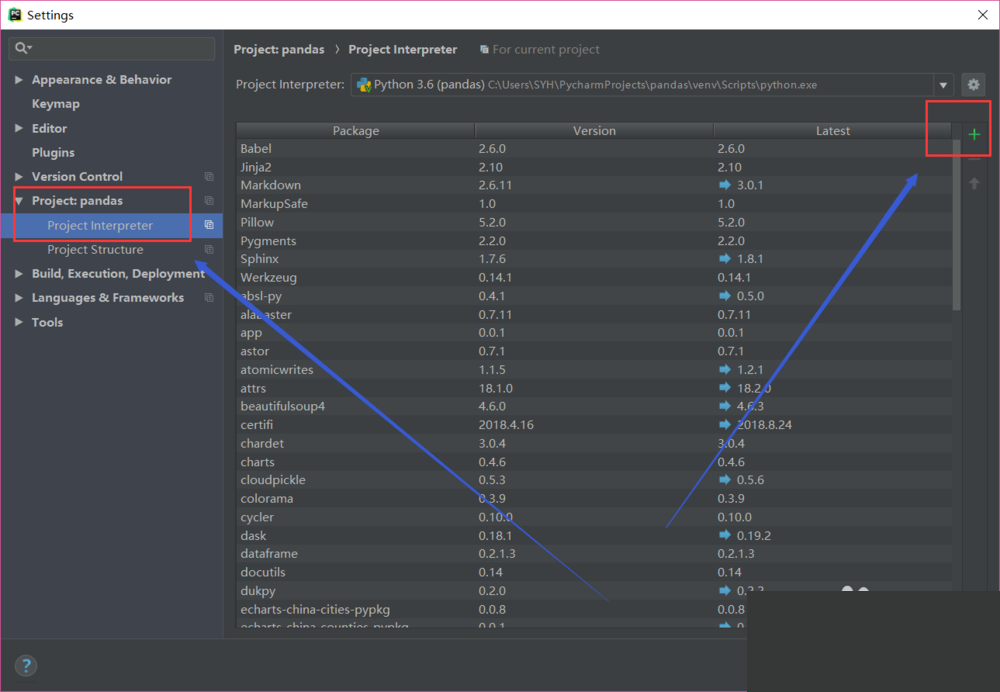Click the app package row
The height and width of the screenshot is (692, 1000).
pyautogui.click(x=594, y=332)
